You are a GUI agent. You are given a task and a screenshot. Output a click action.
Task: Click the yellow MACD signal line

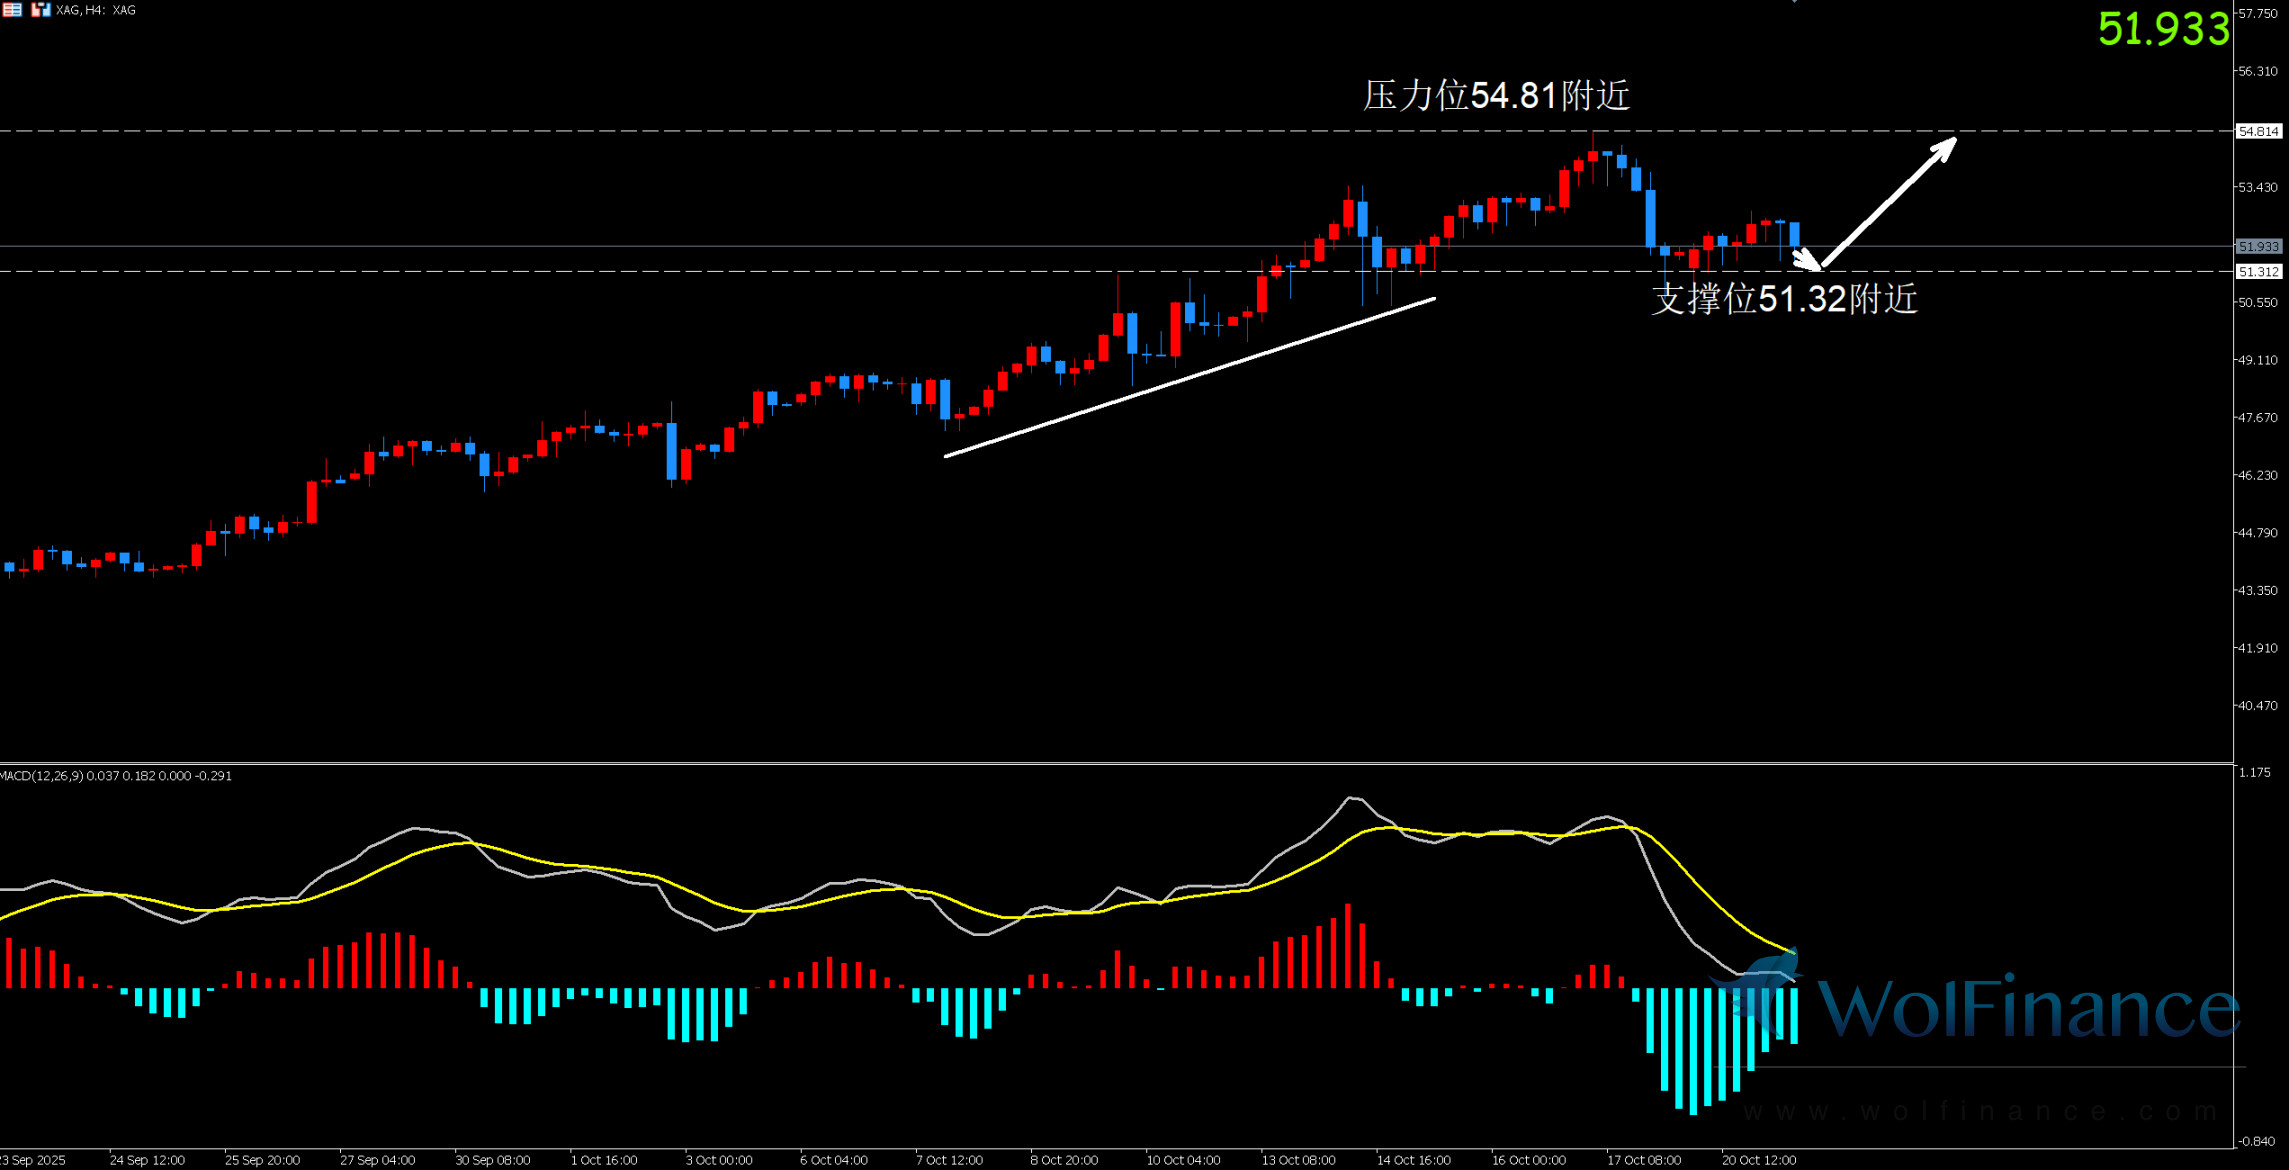(1700, 888)
